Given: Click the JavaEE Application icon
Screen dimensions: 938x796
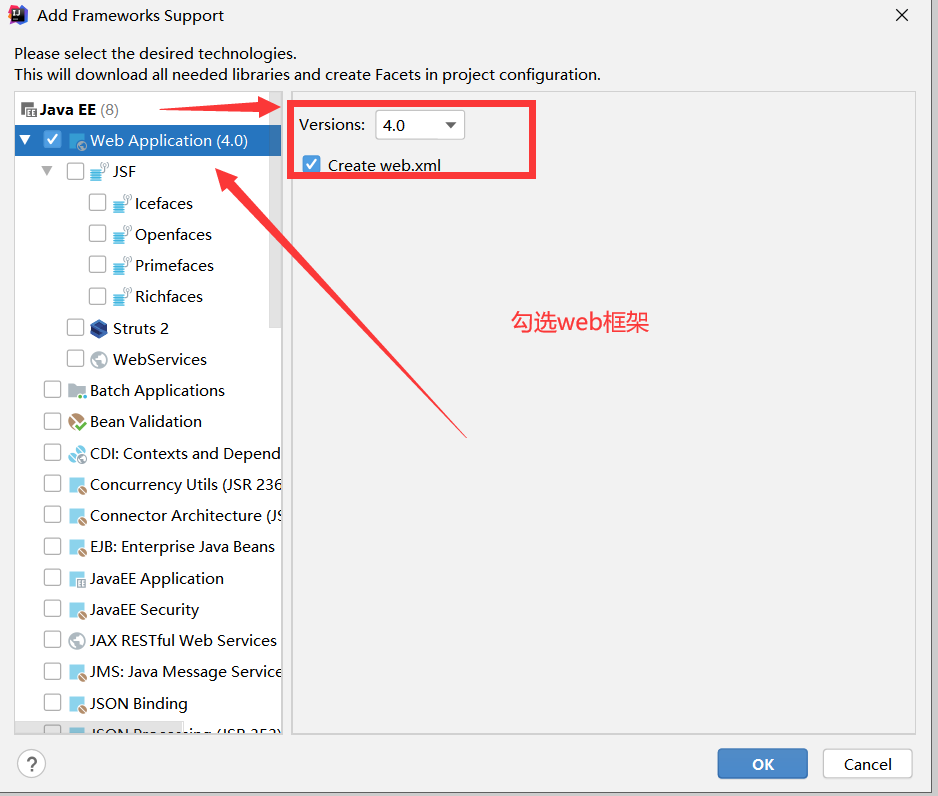Looking at the screenshot, I should tap(78, 579).
